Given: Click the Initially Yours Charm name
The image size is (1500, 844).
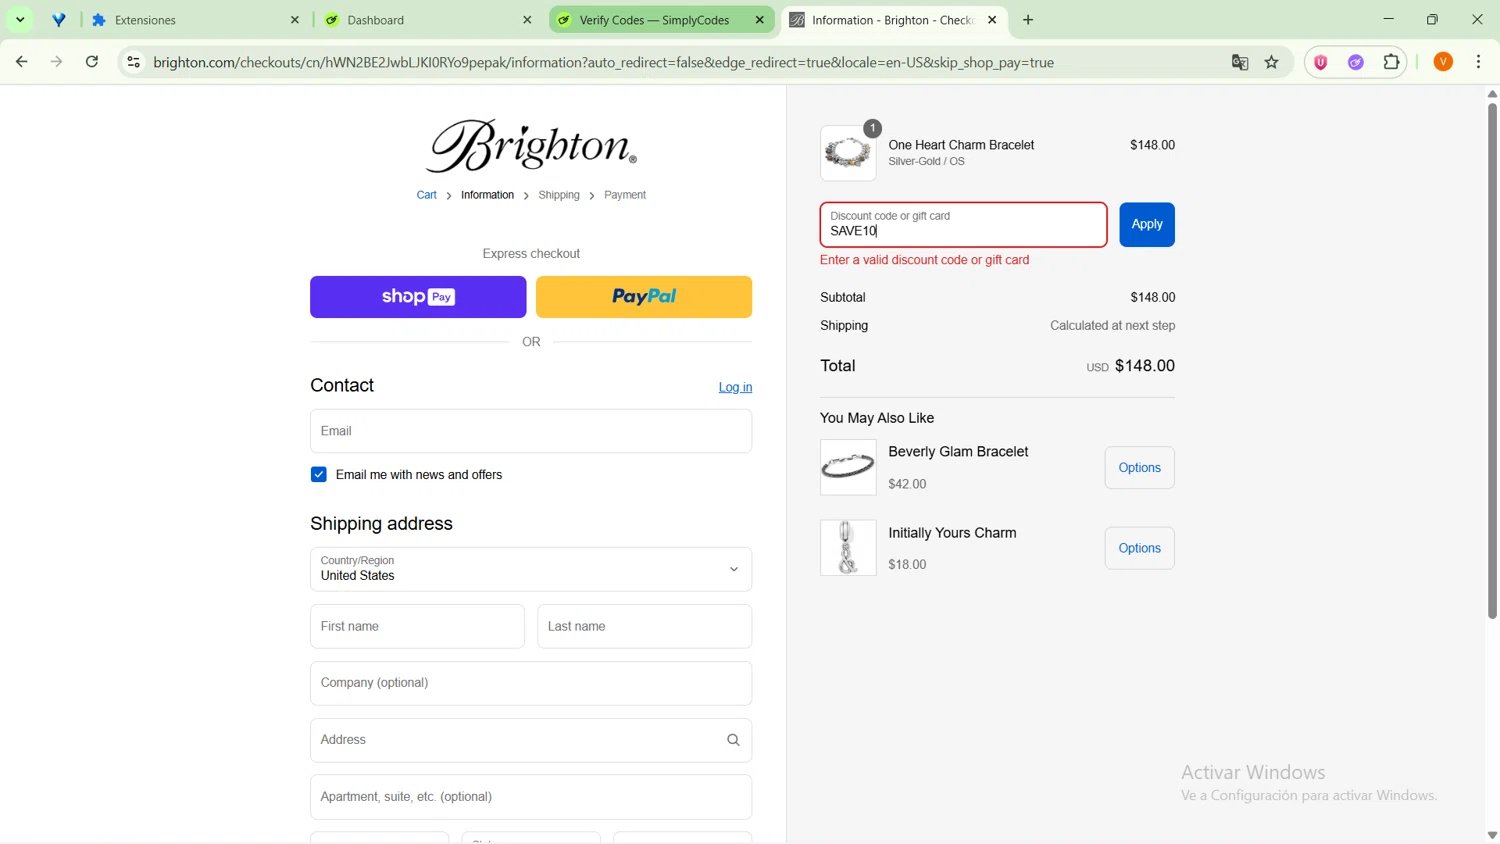Looking at the screenshot, I should pyautogui.click(x=952, y=533).
